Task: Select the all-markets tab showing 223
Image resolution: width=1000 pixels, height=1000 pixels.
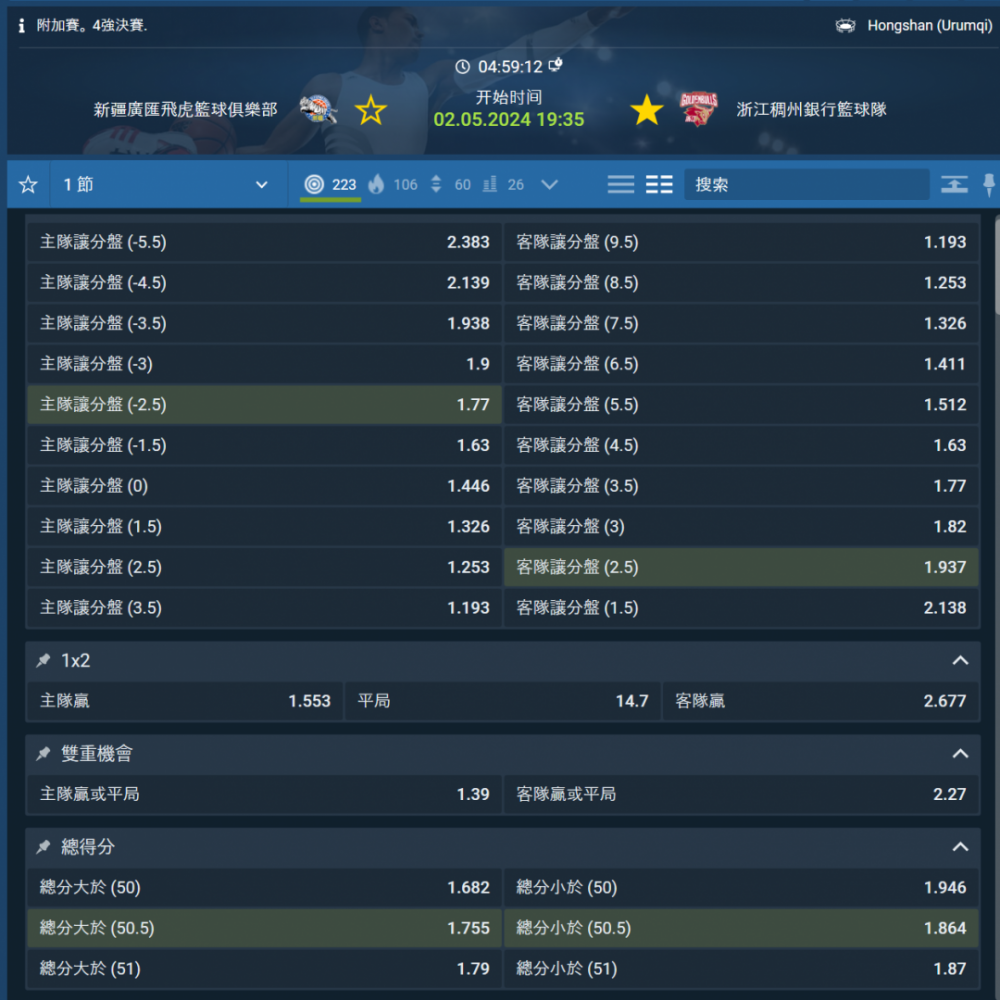Action: tap(330, 185)
